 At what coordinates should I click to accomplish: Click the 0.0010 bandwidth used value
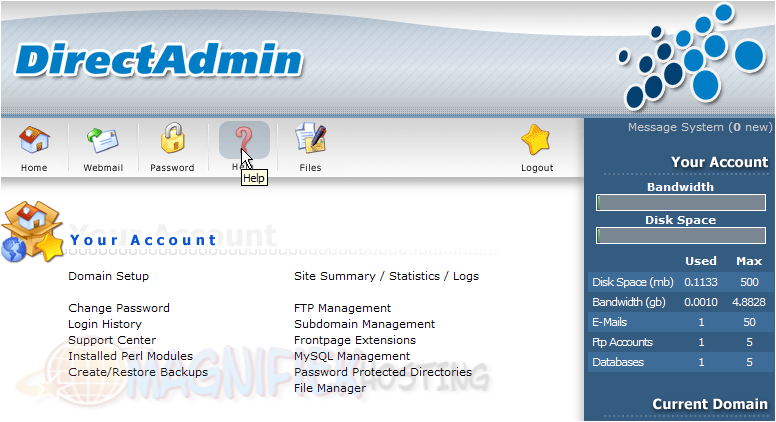tap(701, 302)
